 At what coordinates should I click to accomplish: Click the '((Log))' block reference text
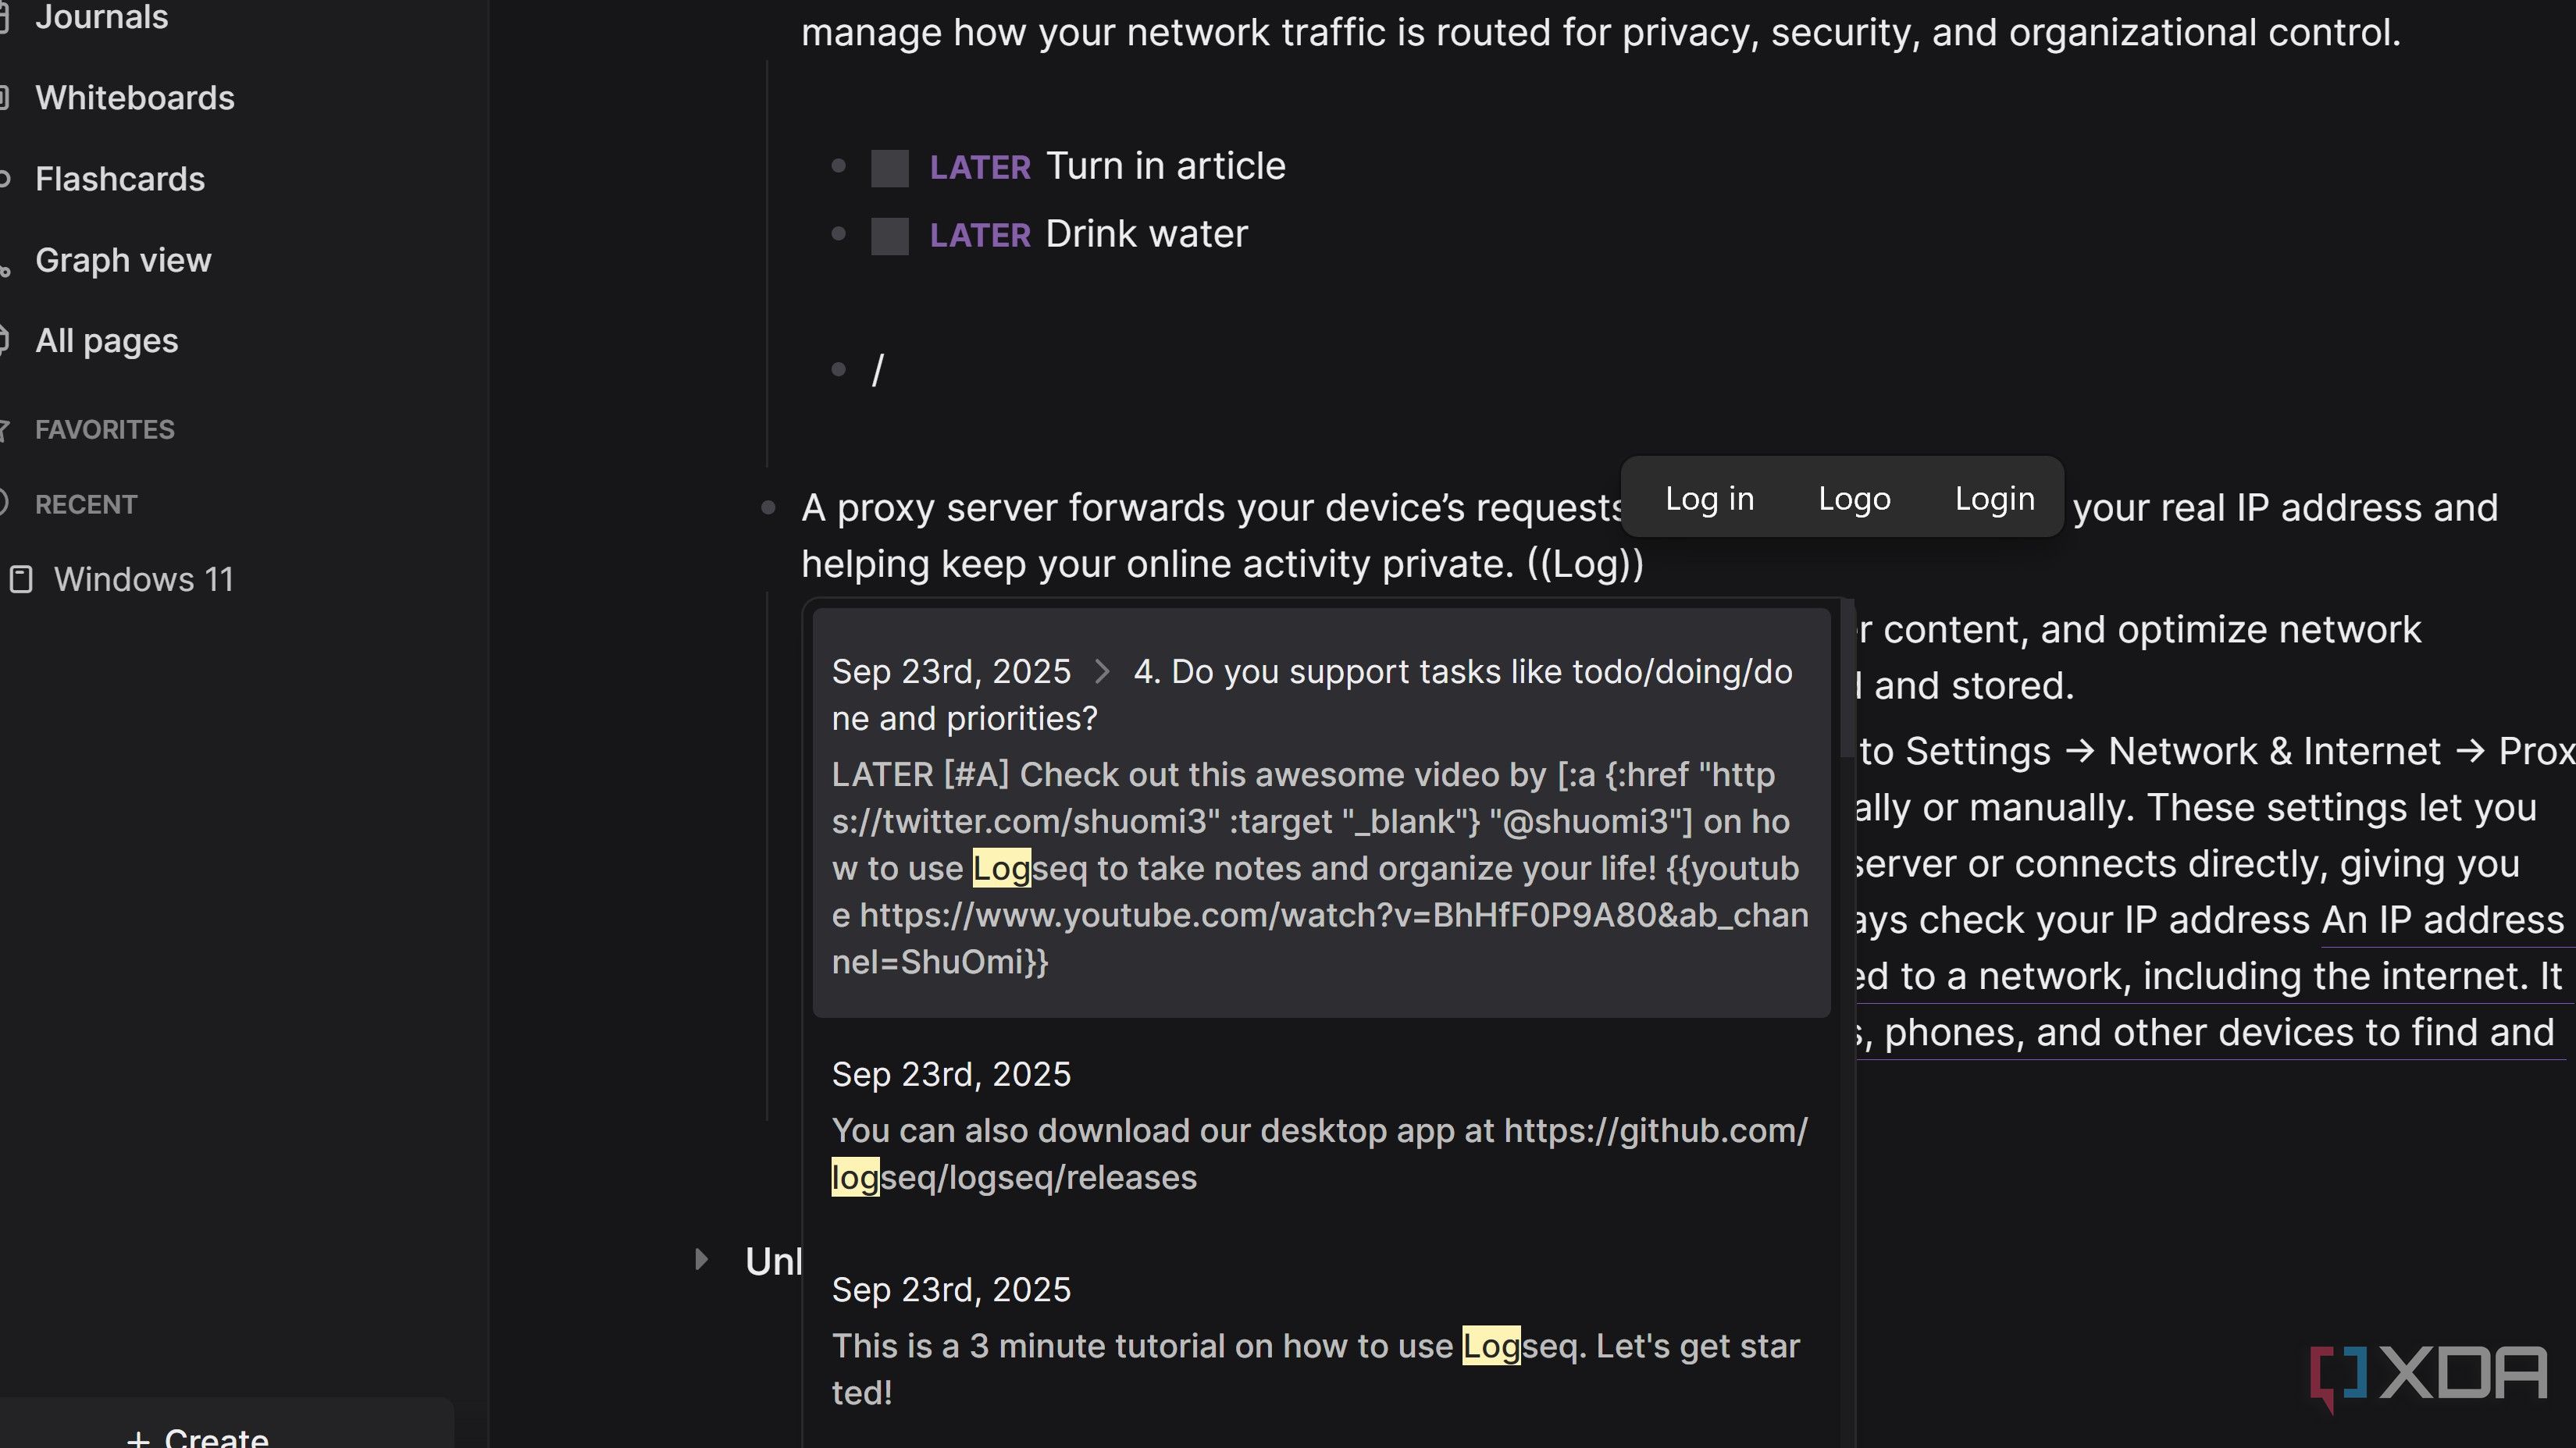(1585, 564)
